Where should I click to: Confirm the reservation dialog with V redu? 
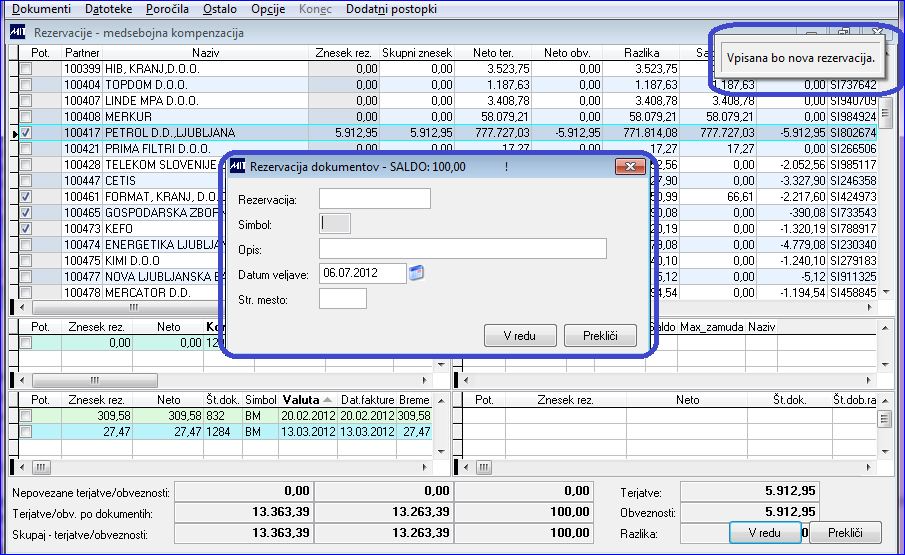(520, 335)
